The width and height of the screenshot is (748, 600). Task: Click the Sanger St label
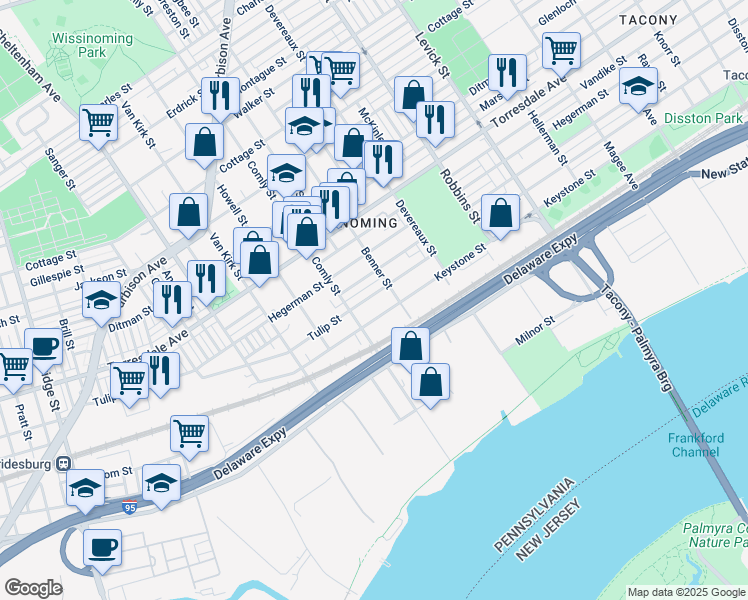[60, 169]
